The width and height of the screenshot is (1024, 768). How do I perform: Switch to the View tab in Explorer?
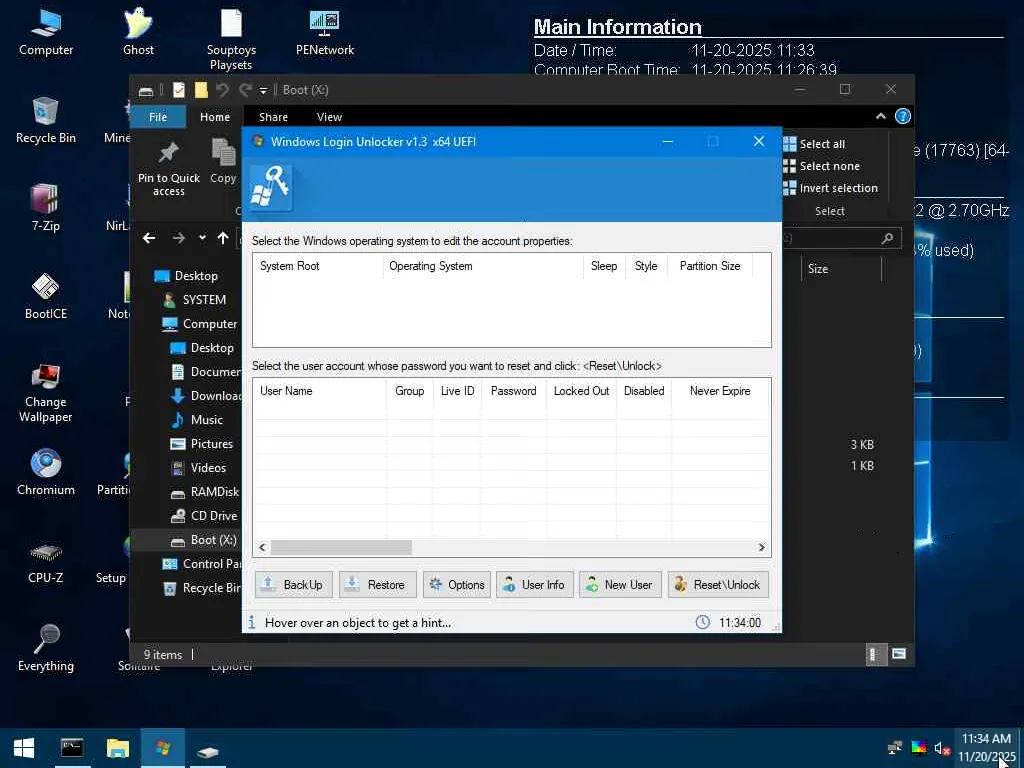(x=329, y=117)
